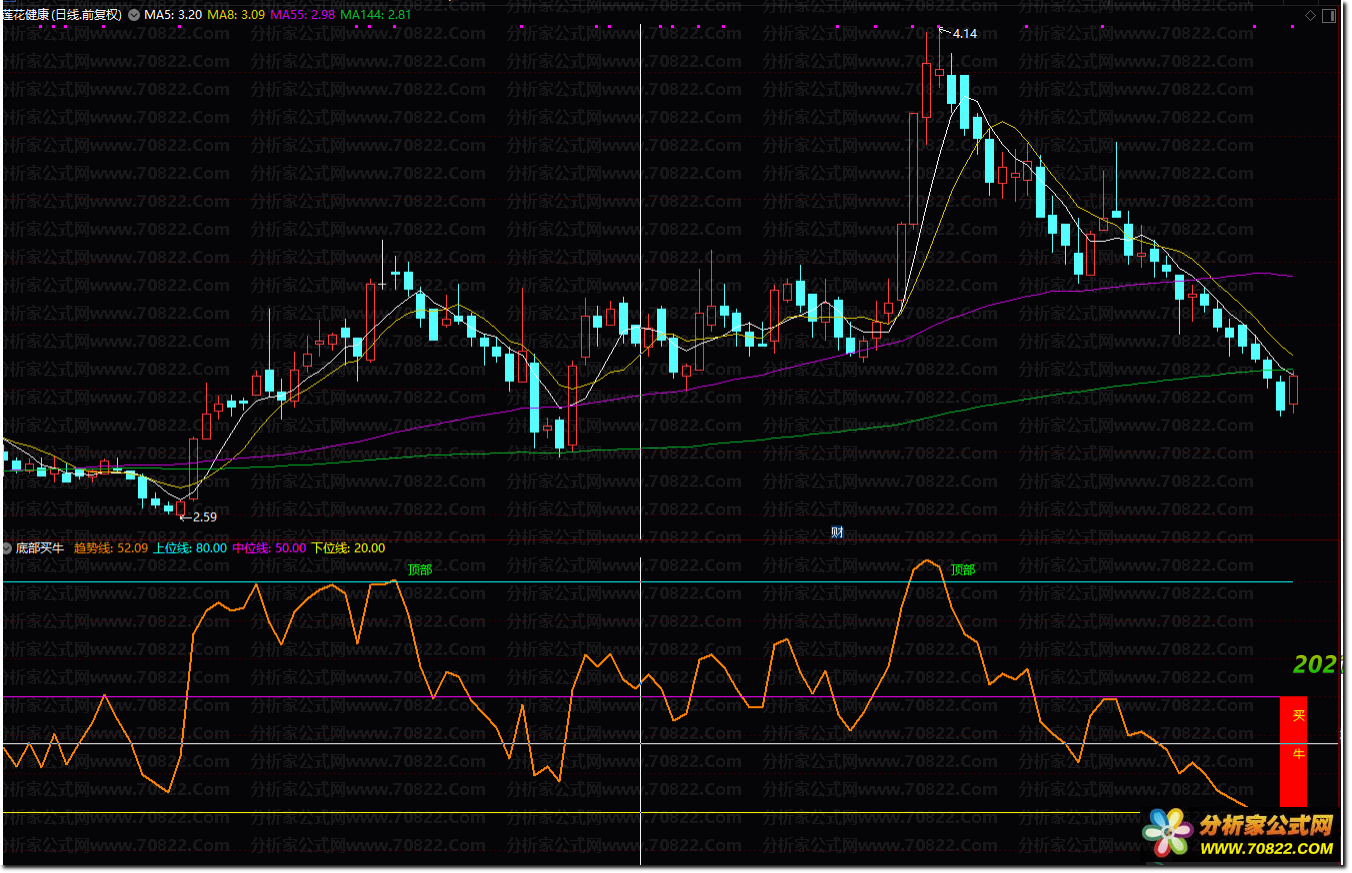The image size is (1352, 873).
Task: Select the MA5: 3.20 label
Action: pos(173,15)
